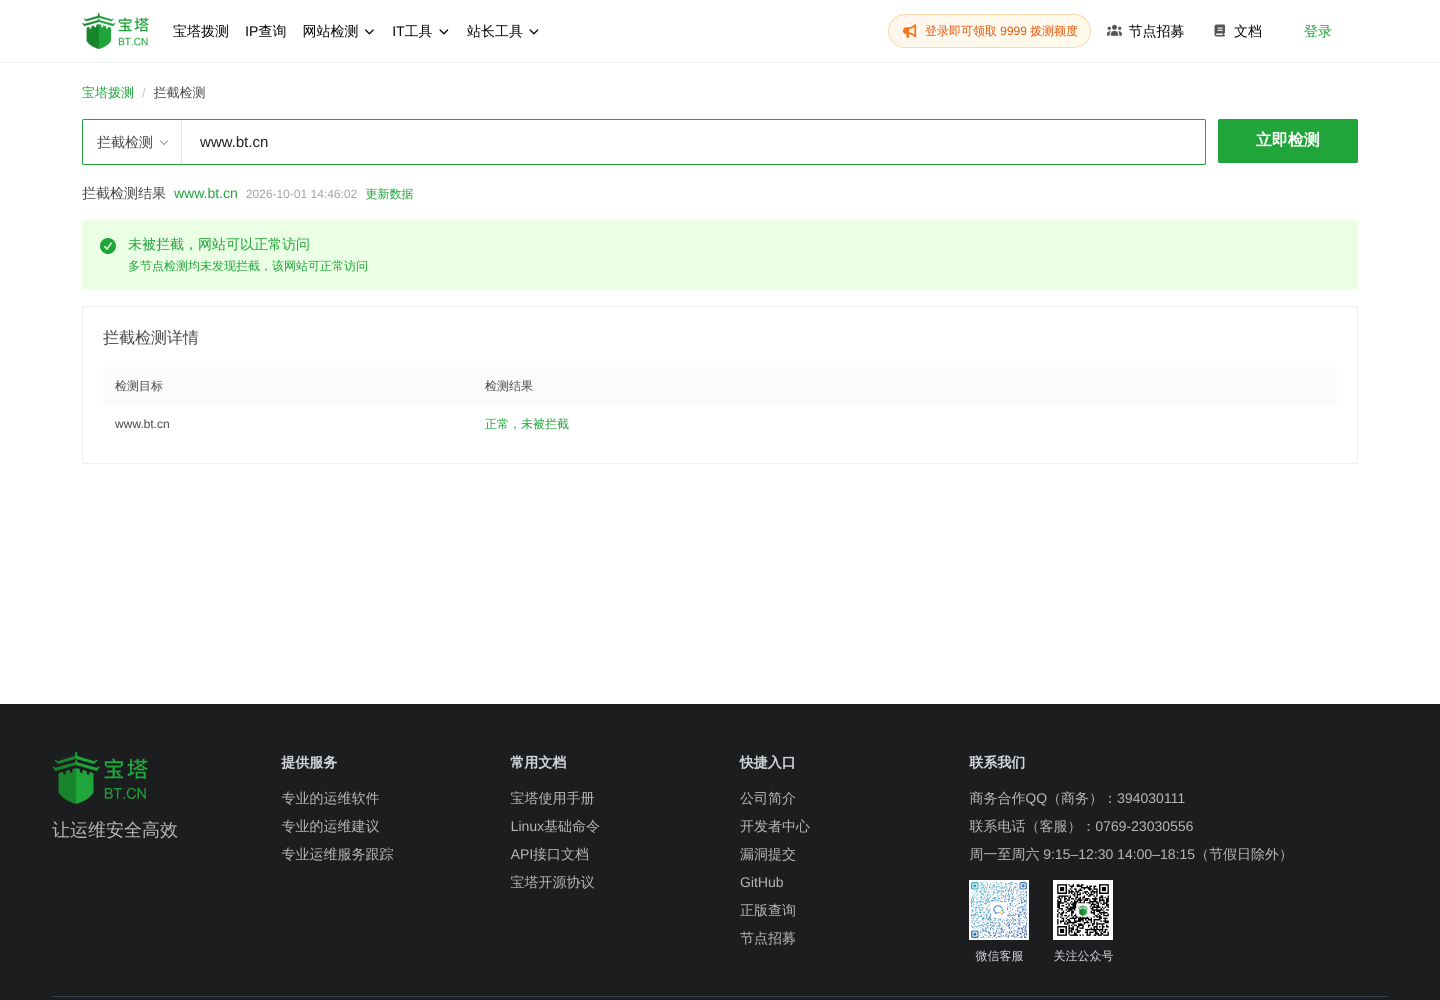The image size is (1440, 1000).
Task: Click the 拦截检测详情 heading
Action: click(151, 338)
